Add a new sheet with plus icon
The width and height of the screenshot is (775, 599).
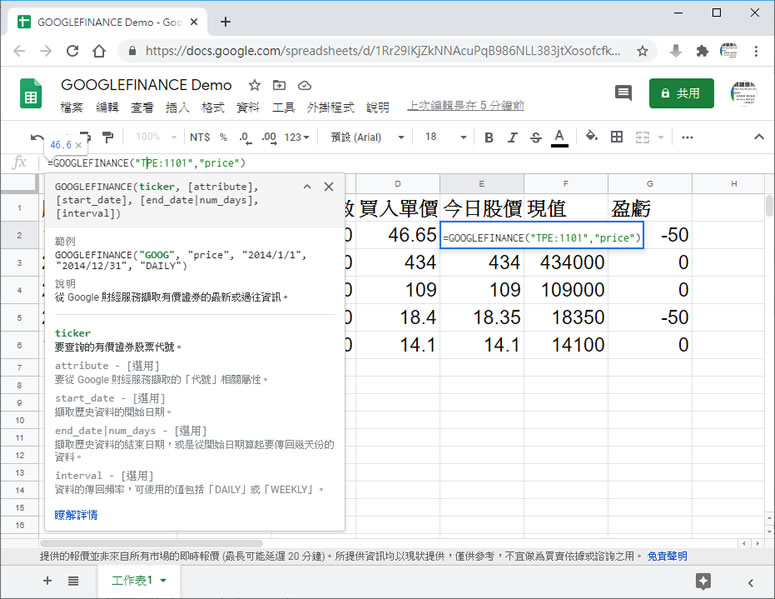point(47,581)
